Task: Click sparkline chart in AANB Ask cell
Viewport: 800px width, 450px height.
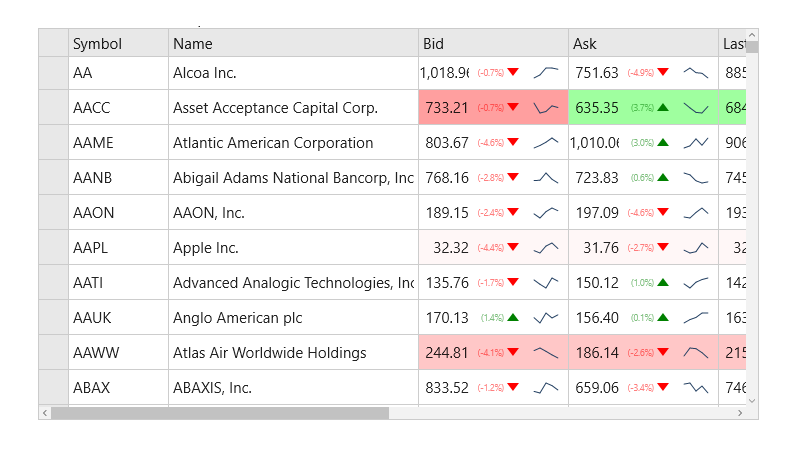Action: (696, 177)
